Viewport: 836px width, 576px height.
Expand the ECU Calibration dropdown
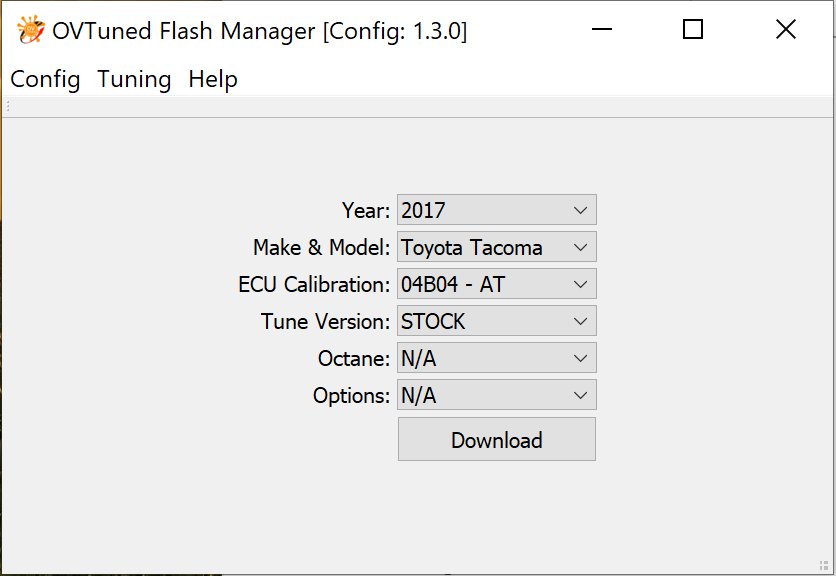pyautogui.click(x=496, y=284)
